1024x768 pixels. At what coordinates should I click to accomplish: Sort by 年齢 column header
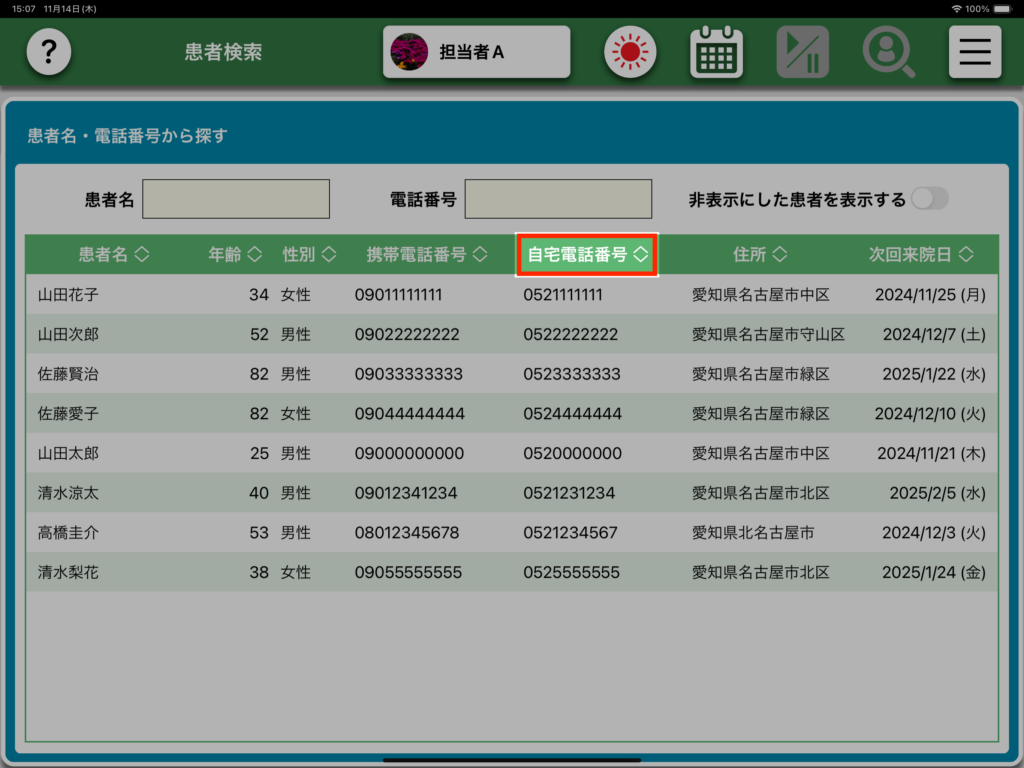(235, 255)
